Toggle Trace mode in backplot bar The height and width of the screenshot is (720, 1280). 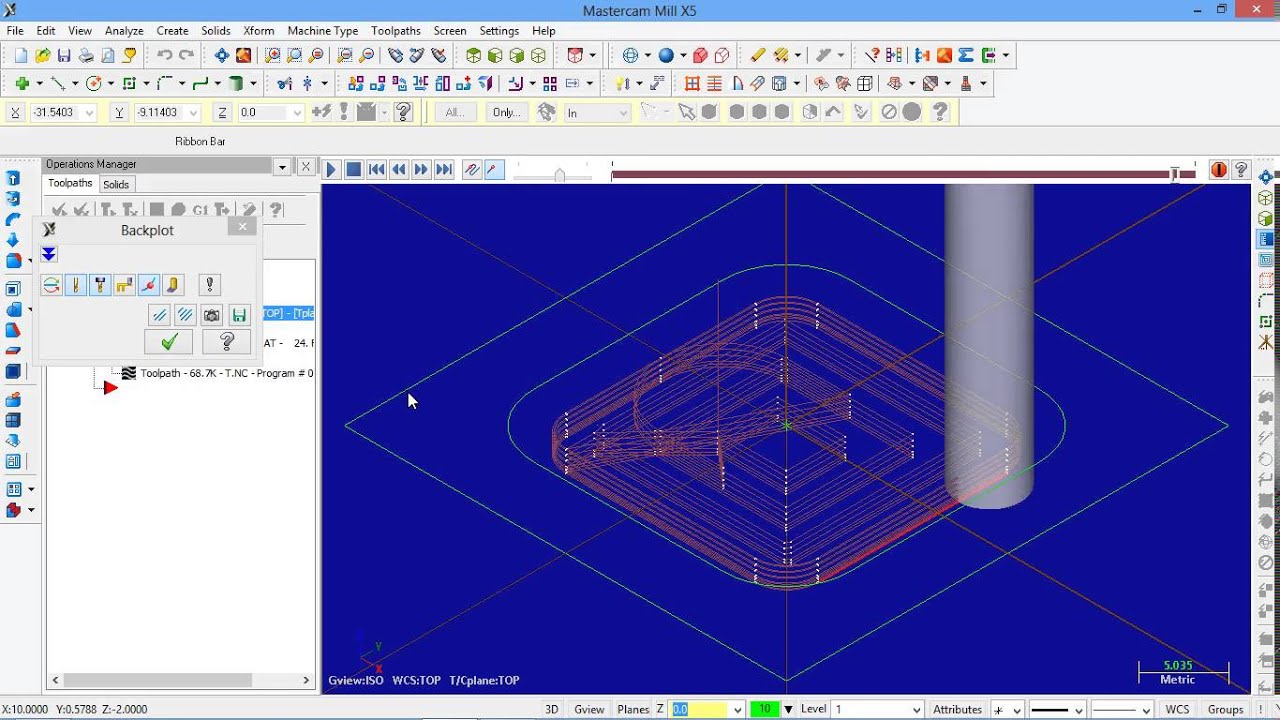click(x=471, y=170)
